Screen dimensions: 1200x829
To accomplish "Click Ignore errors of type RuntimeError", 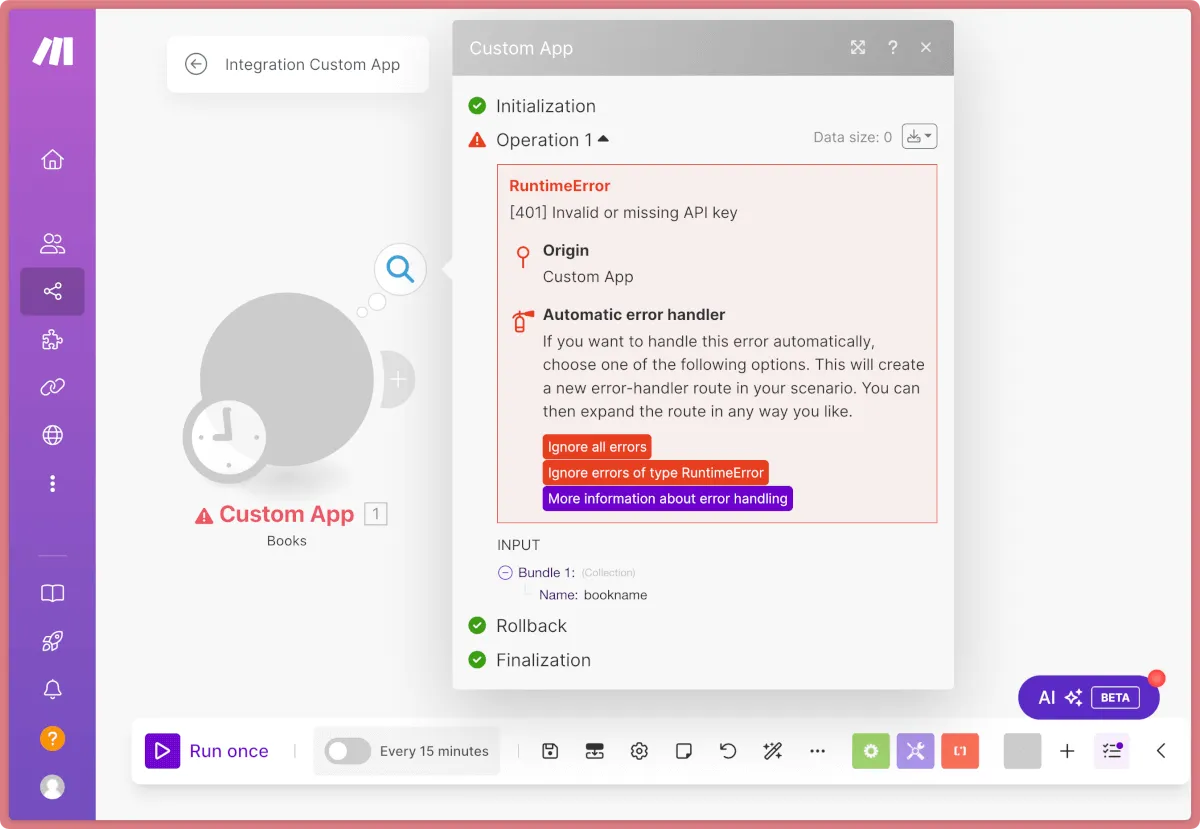I will click(x=655, y=473).
